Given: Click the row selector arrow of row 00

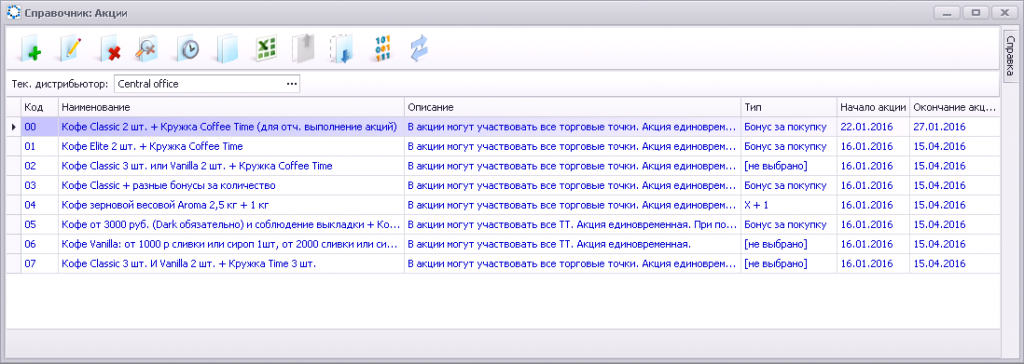Looking at the screenshot, I should pyautogui.click(x=14, y=127).
